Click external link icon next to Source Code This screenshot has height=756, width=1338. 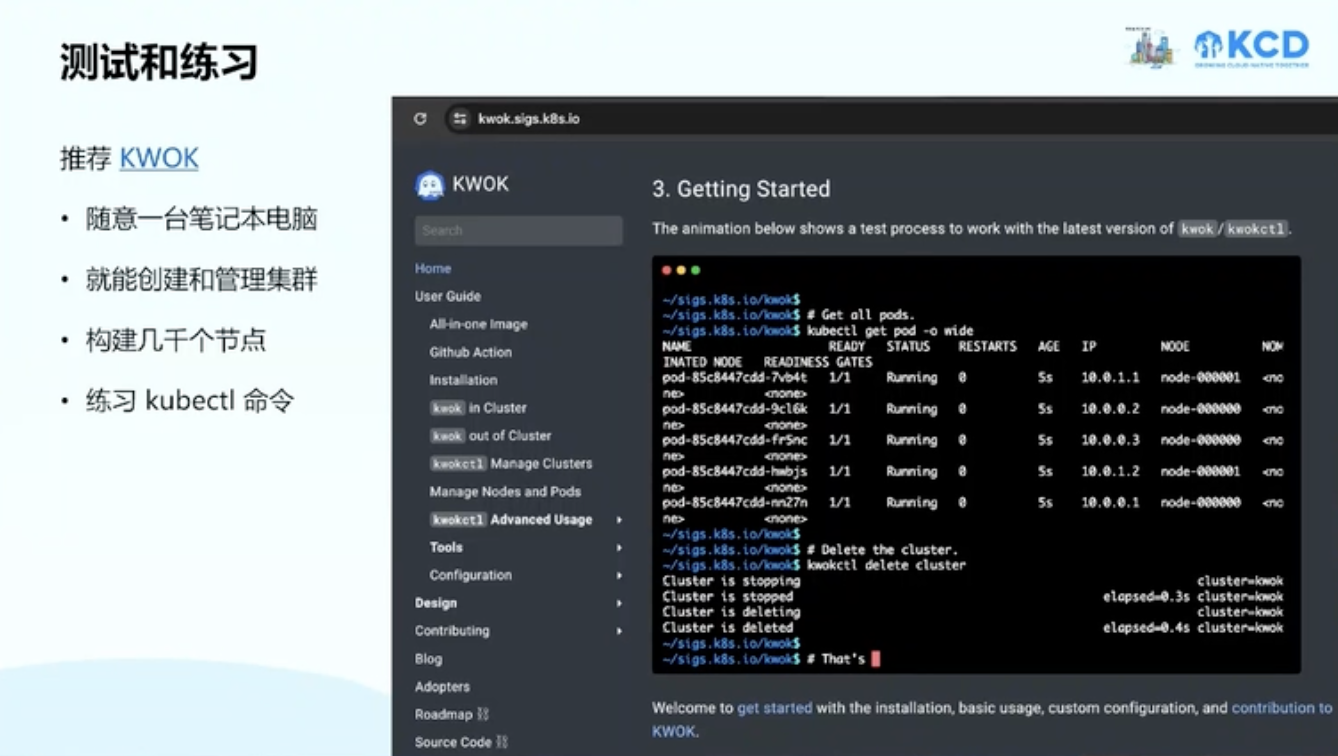(502, 742)
